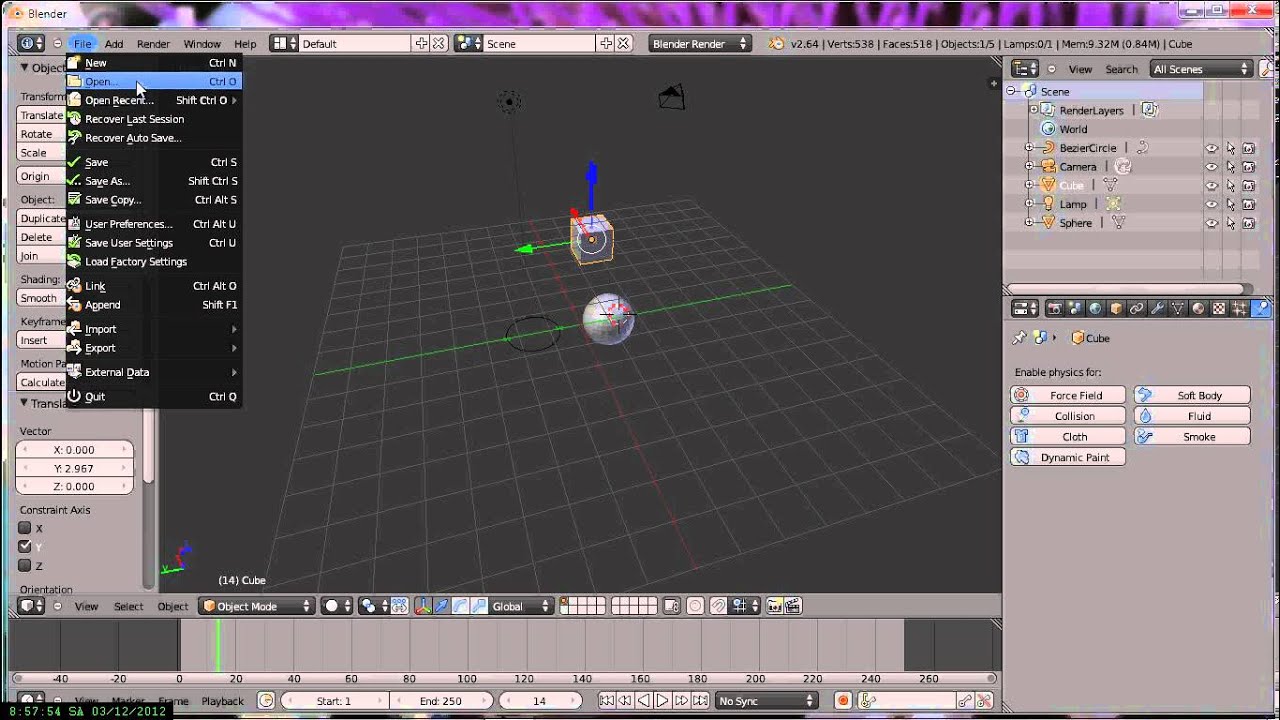The height and width of the screenshot is (720, 1280).
Task: Open the Render properties camera icon
Action: pos(1054,308)
